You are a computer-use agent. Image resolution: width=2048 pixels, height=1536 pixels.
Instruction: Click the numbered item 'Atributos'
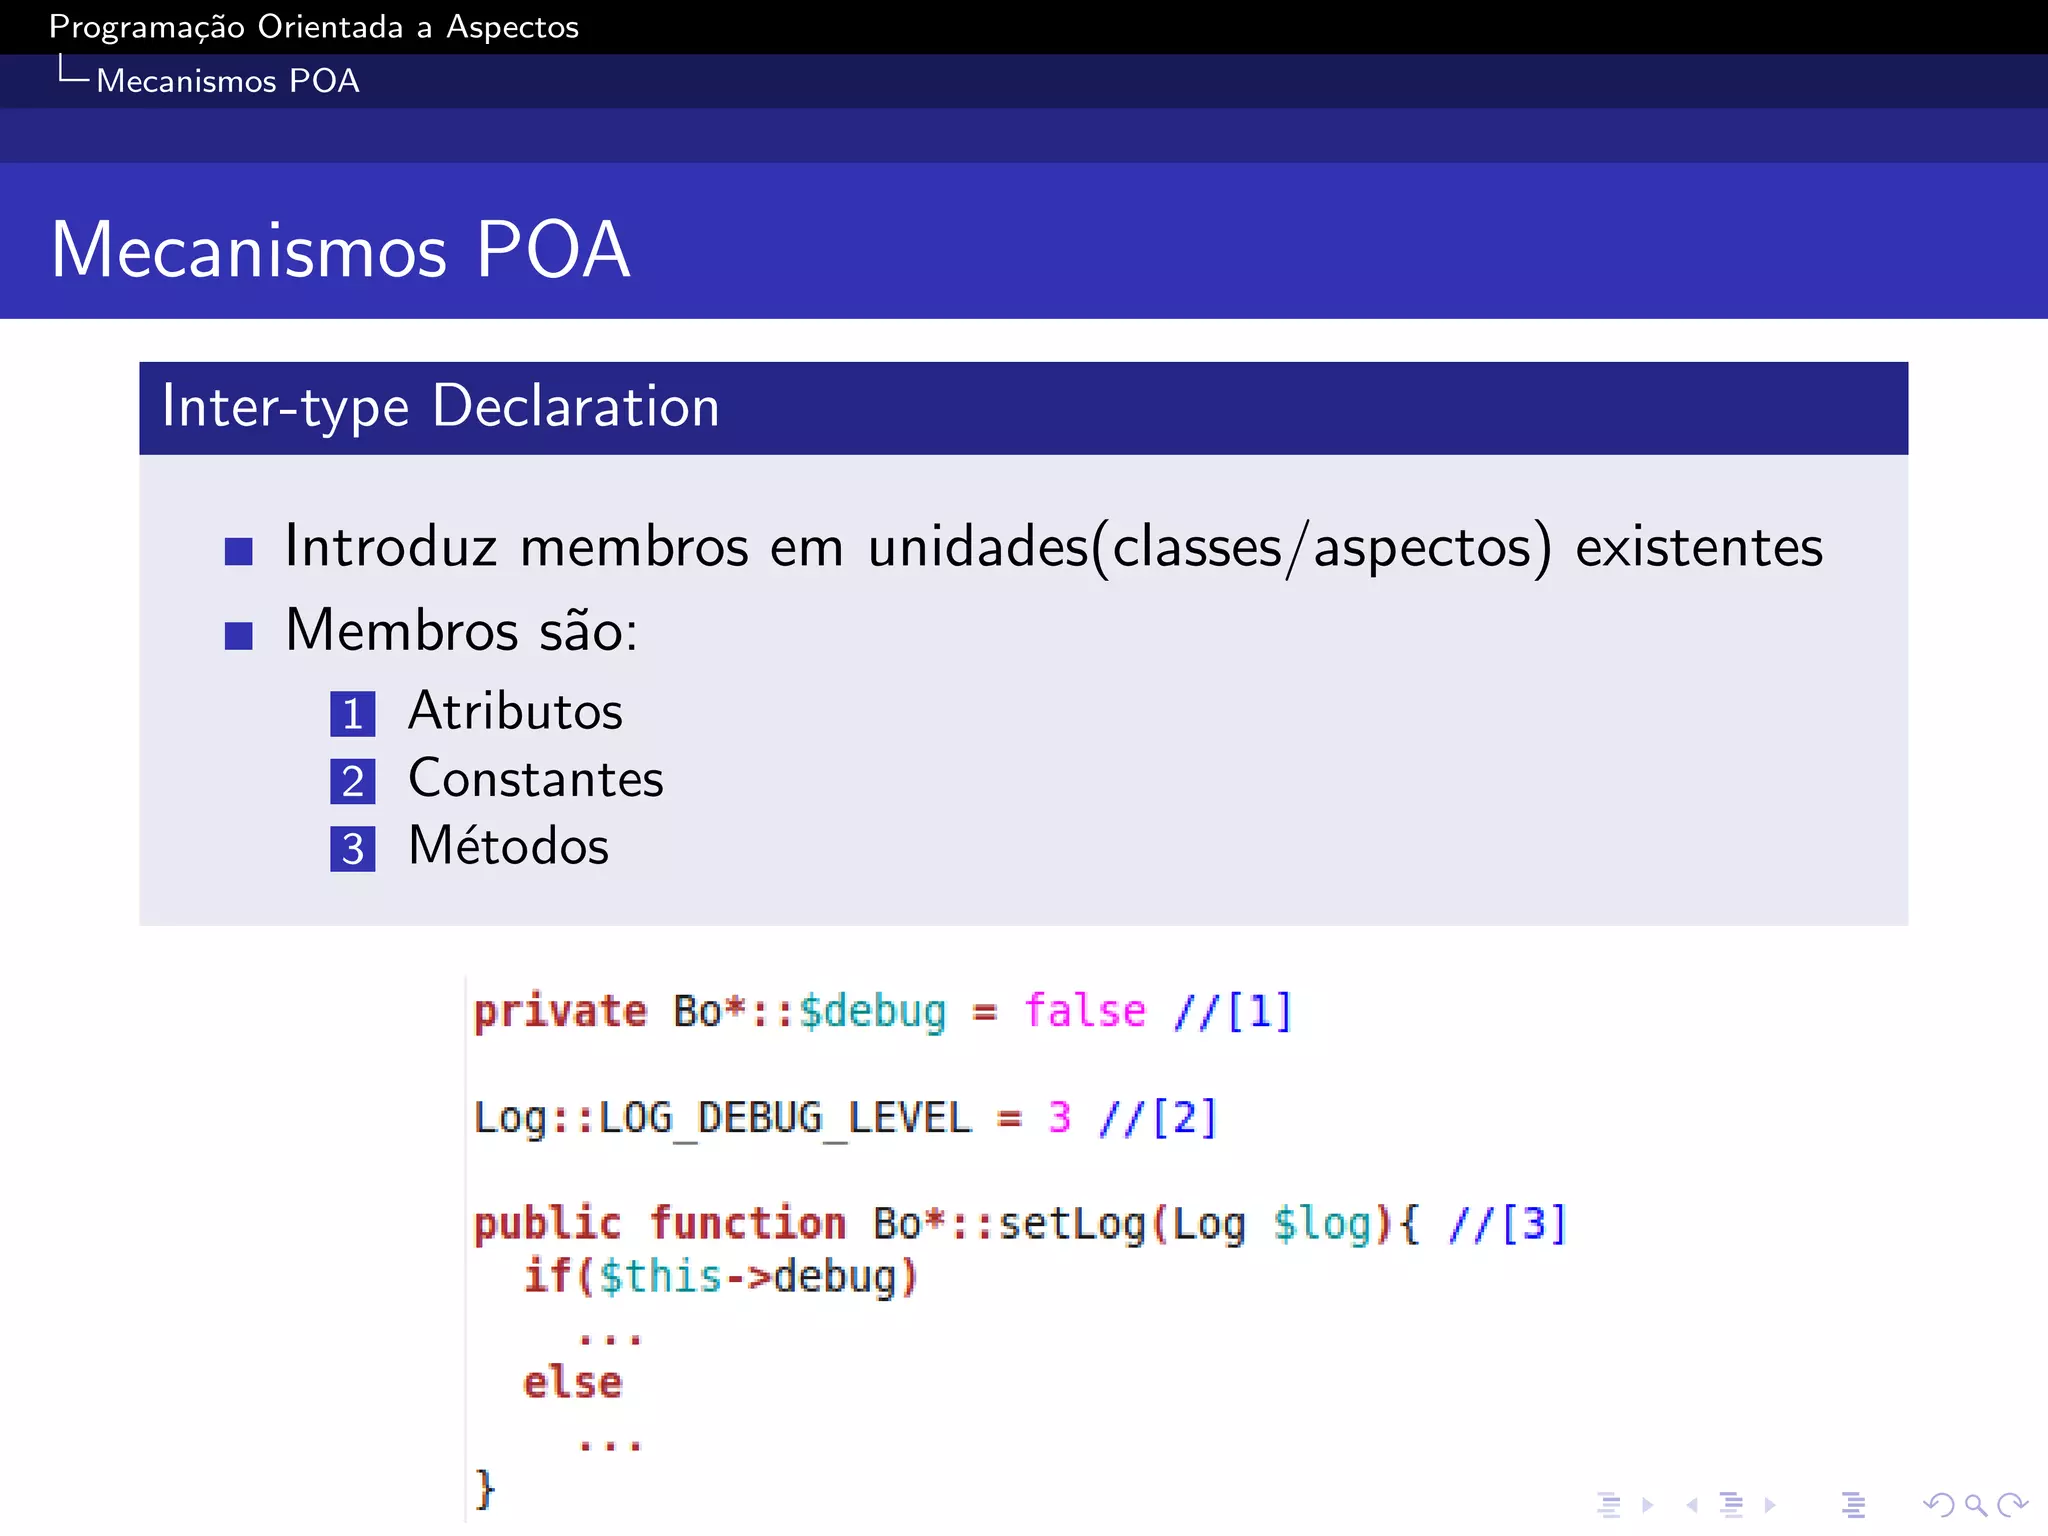[516, 712]
